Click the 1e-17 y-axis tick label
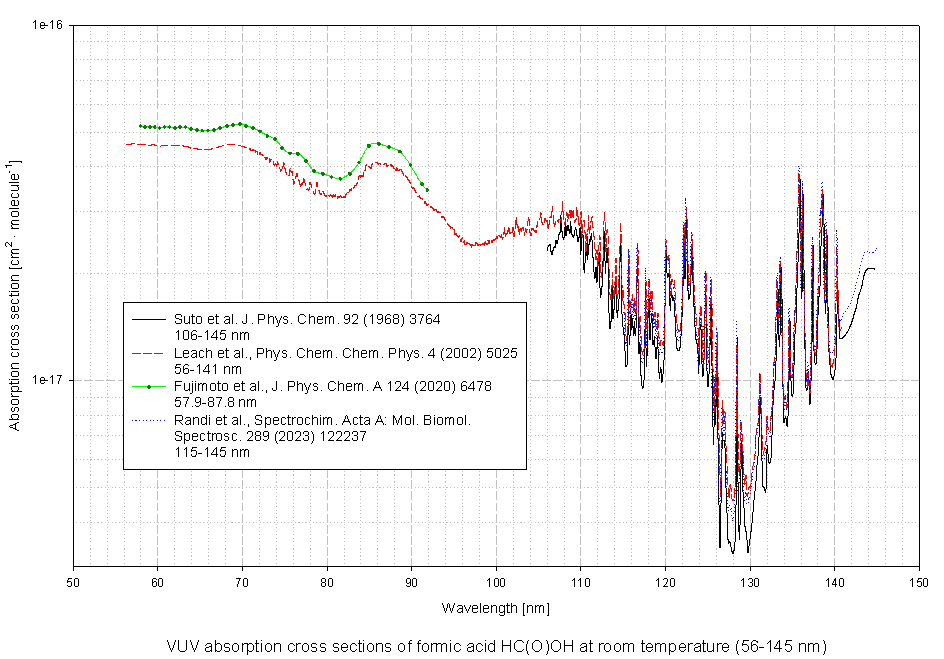944x659 pixels. point(48,380)
